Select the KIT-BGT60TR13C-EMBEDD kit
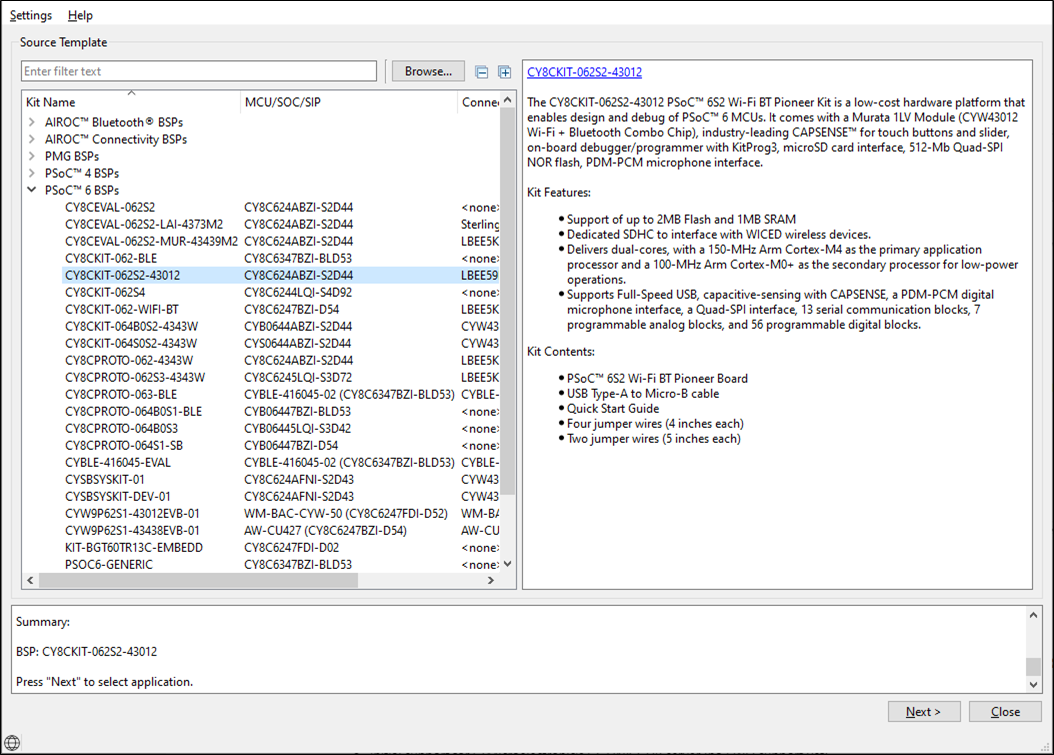This screenshot has width=1054, height=755. pos(134,548)
